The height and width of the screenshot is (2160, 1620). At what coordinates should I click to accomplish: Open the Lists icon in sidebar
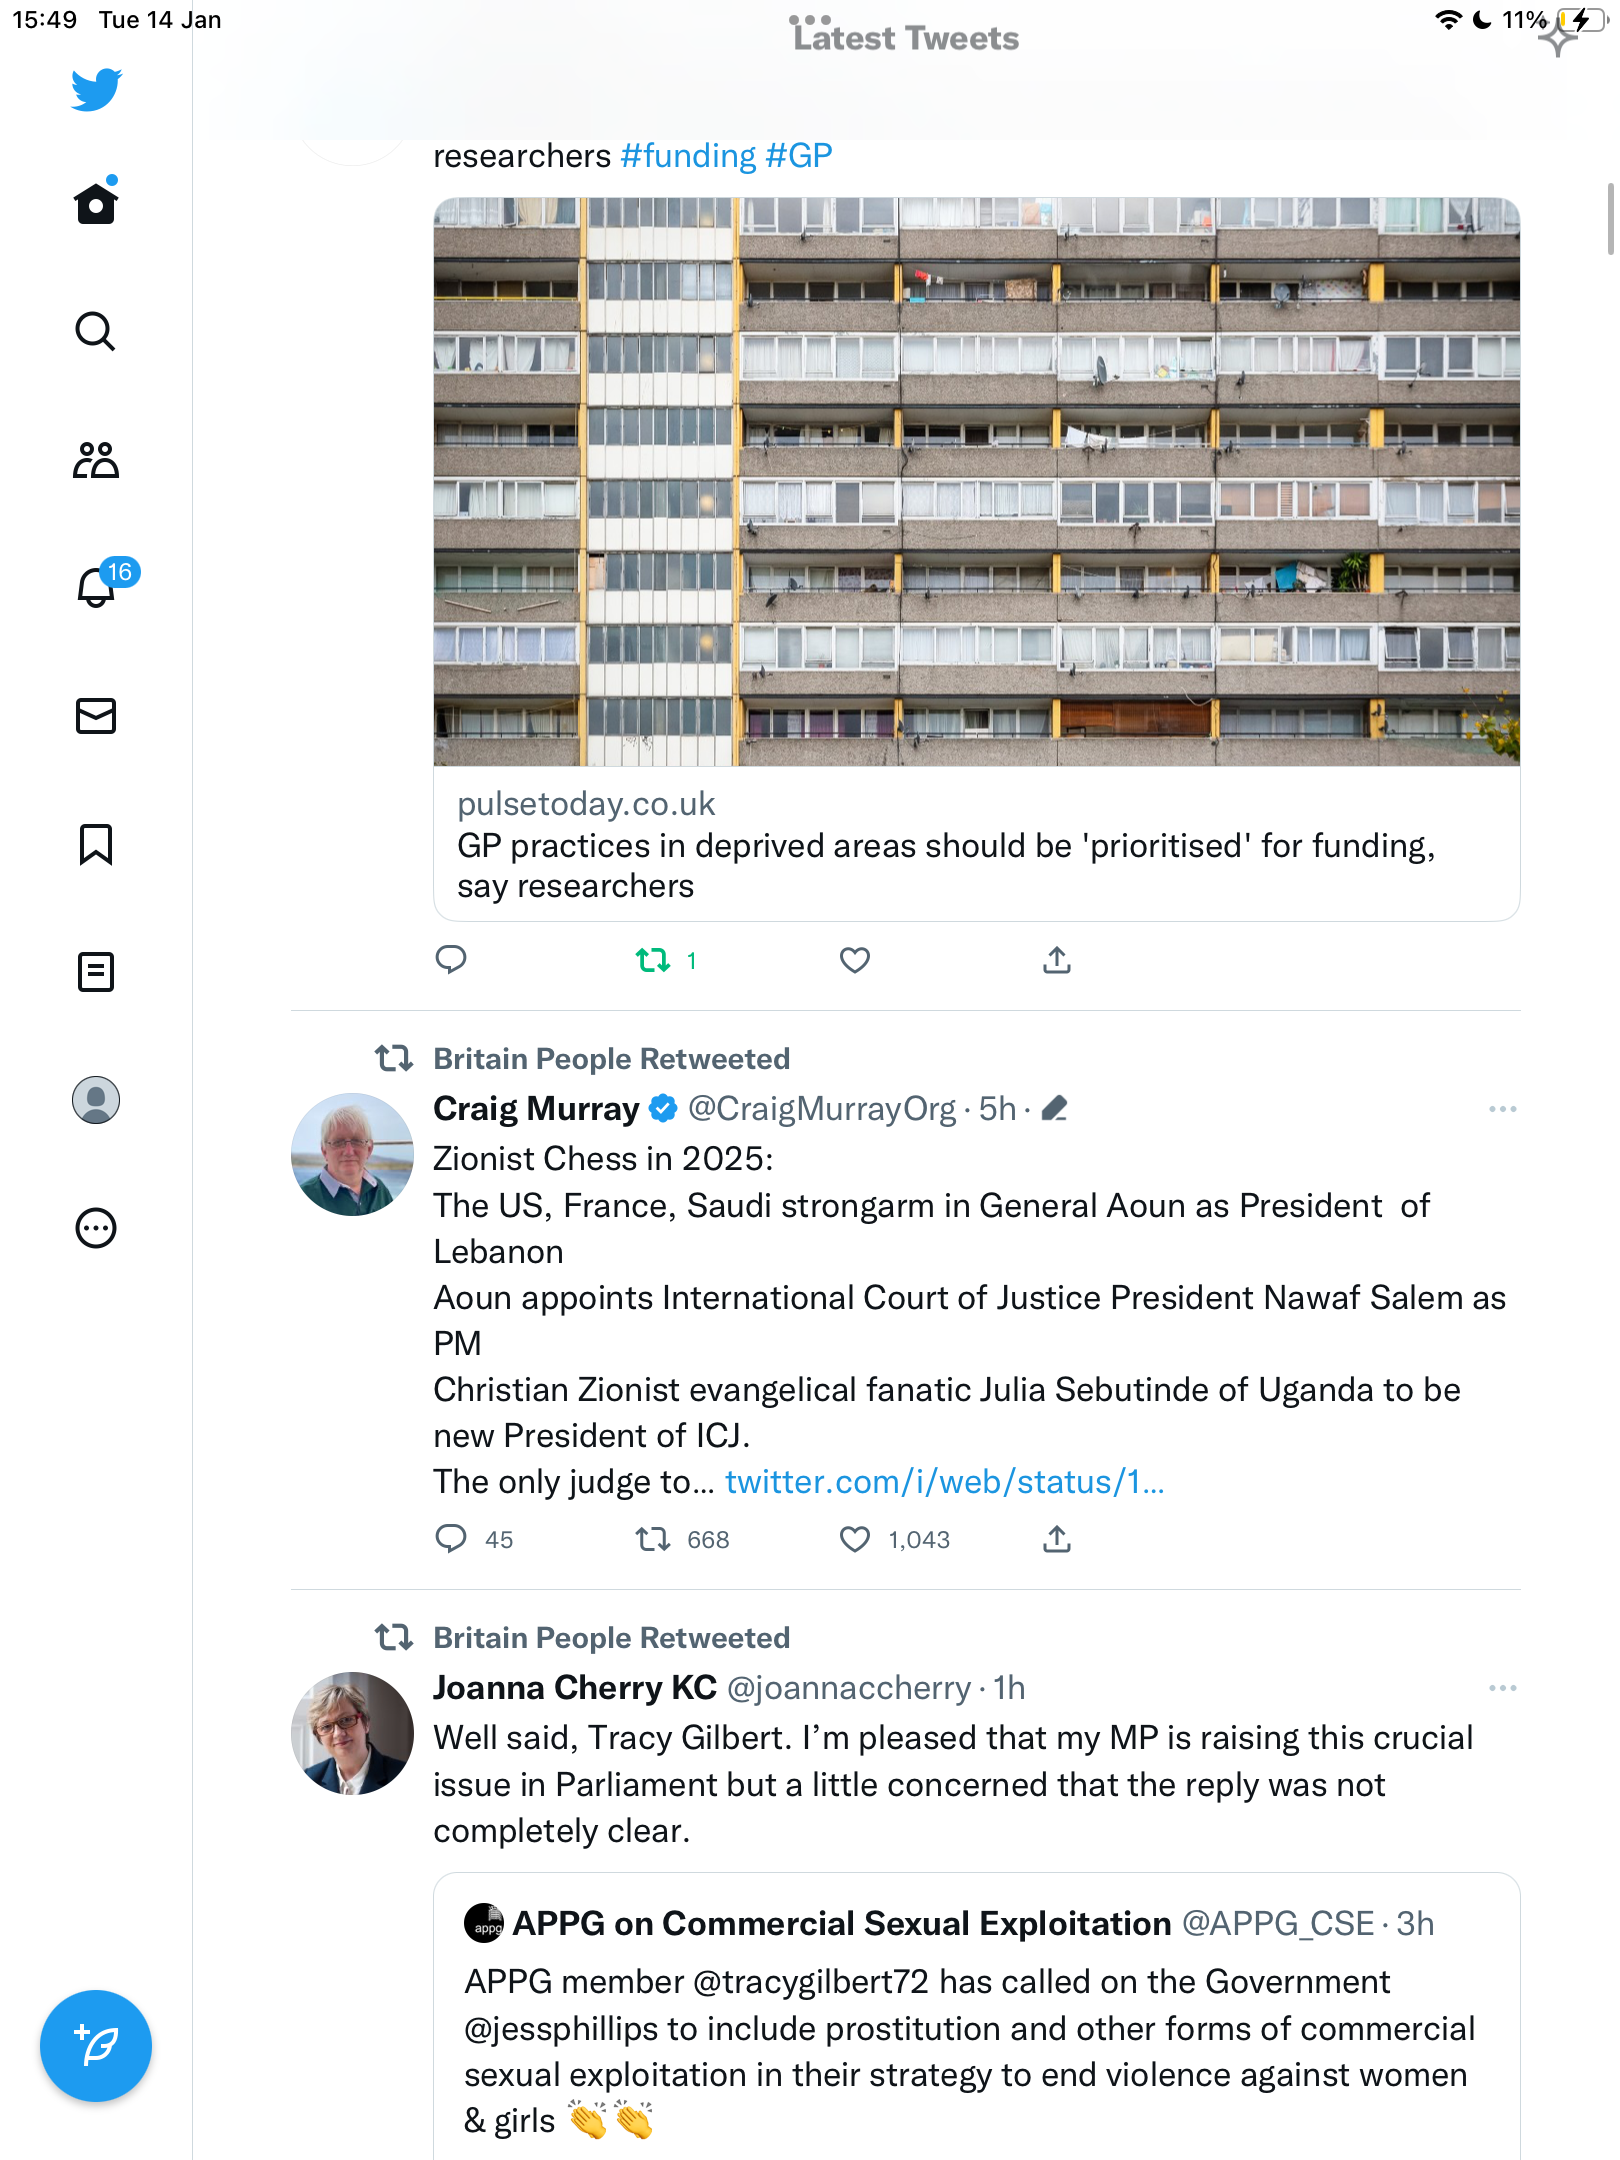point(96,972)
